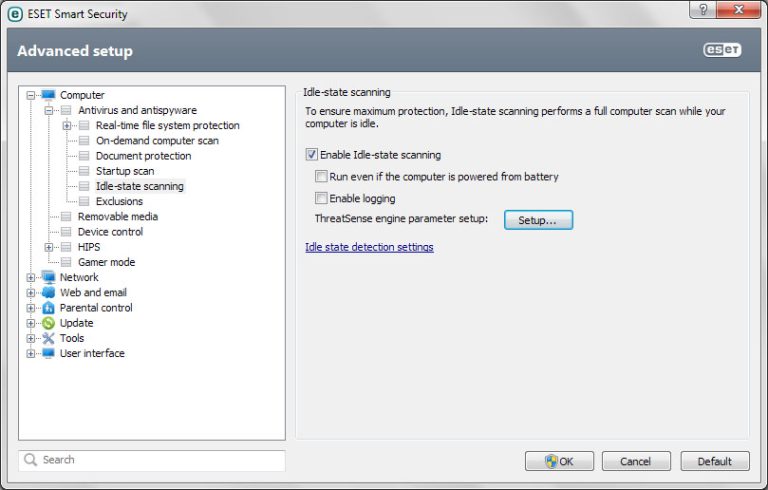Click the Web and email icon

point(48,293)
